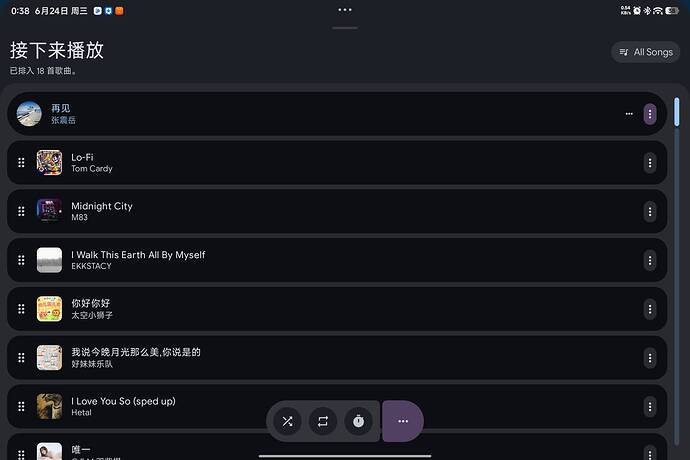
Task: Play I Love You So (sped up)
Action: point(337,407)
